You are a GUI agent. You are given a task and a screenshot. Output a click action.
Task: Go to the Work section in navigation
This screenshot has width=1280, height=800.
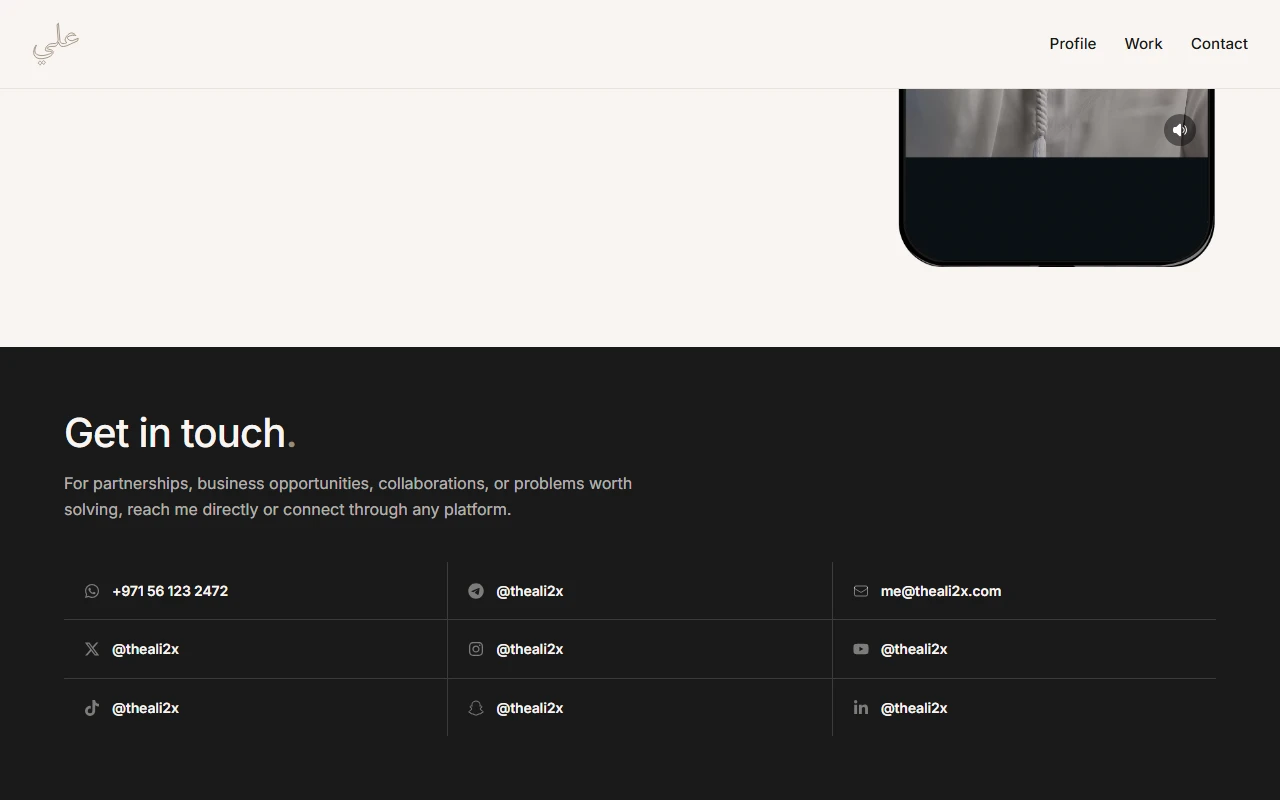(x=1143, y=44)
